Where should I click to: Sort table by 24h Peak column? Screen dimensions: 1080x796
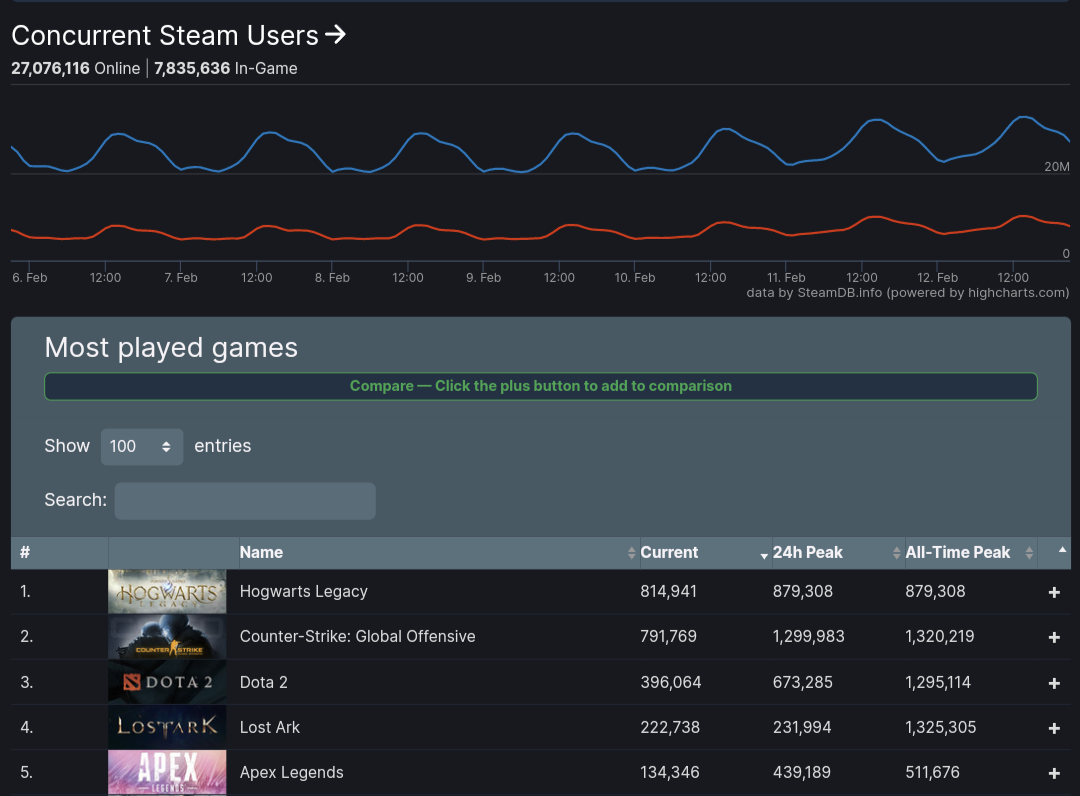click(x=838, y=553)
